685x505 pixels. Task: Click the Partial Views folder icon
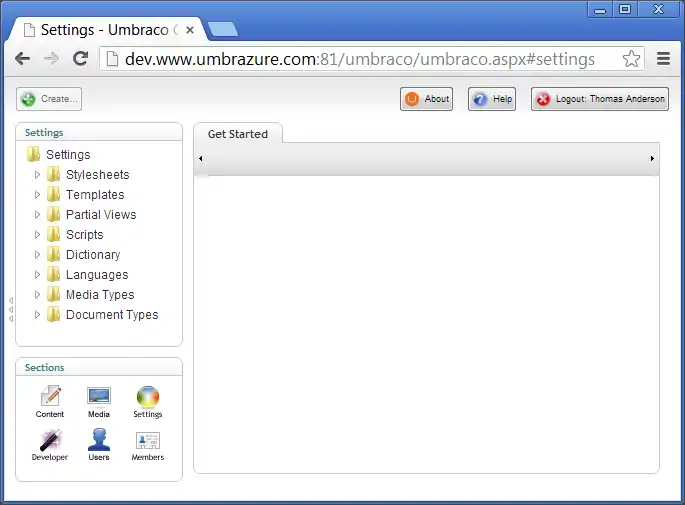click(53, 214)
